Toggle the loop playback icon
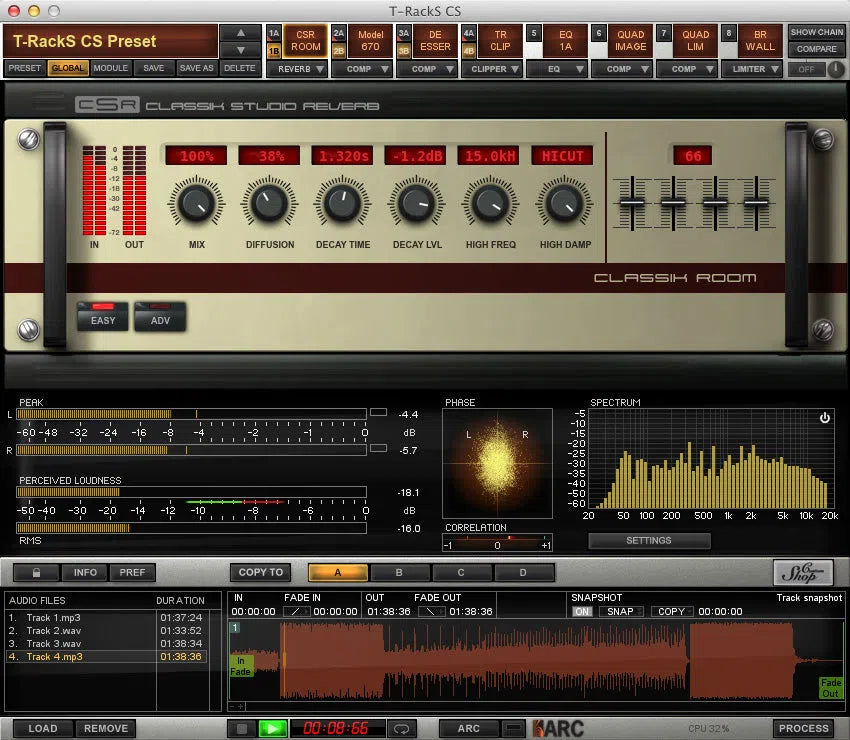This screenshot has height=740, width=850. coord(402,729)
